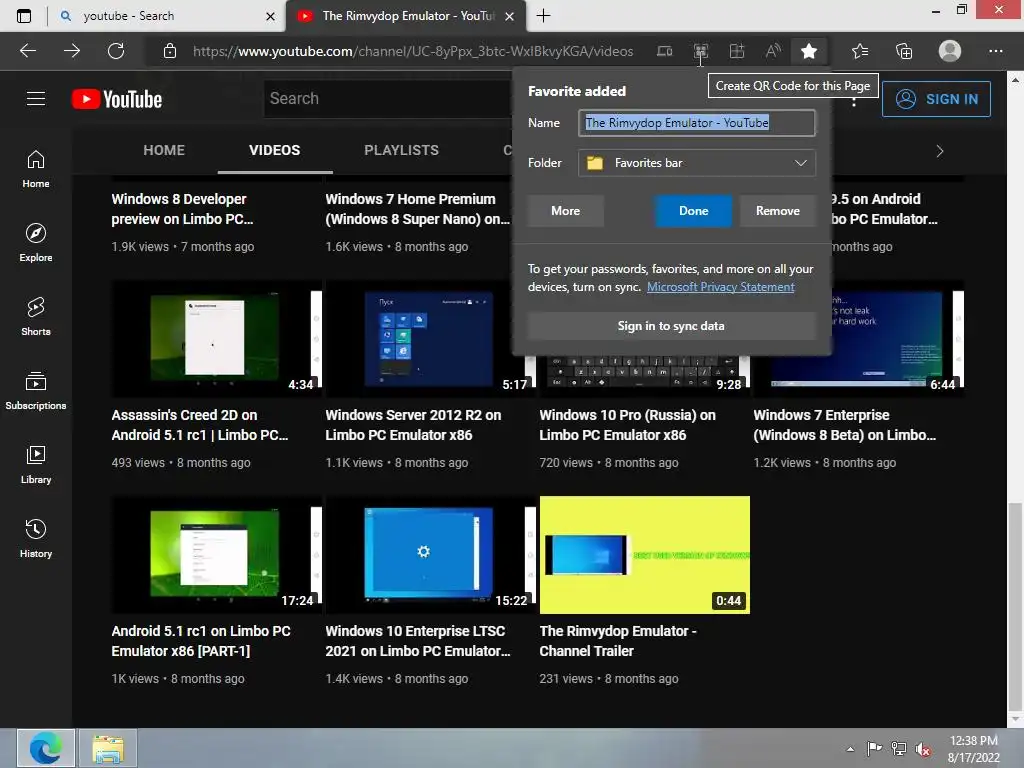Open Assassin's Creed 2D video thumbnail
The width and height of the screenshot is (1024, 768).
[x=217, y=338]
